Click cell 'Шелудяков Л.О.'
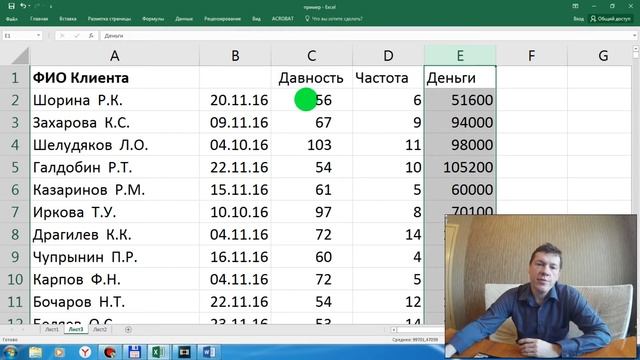 pos(115,145)
